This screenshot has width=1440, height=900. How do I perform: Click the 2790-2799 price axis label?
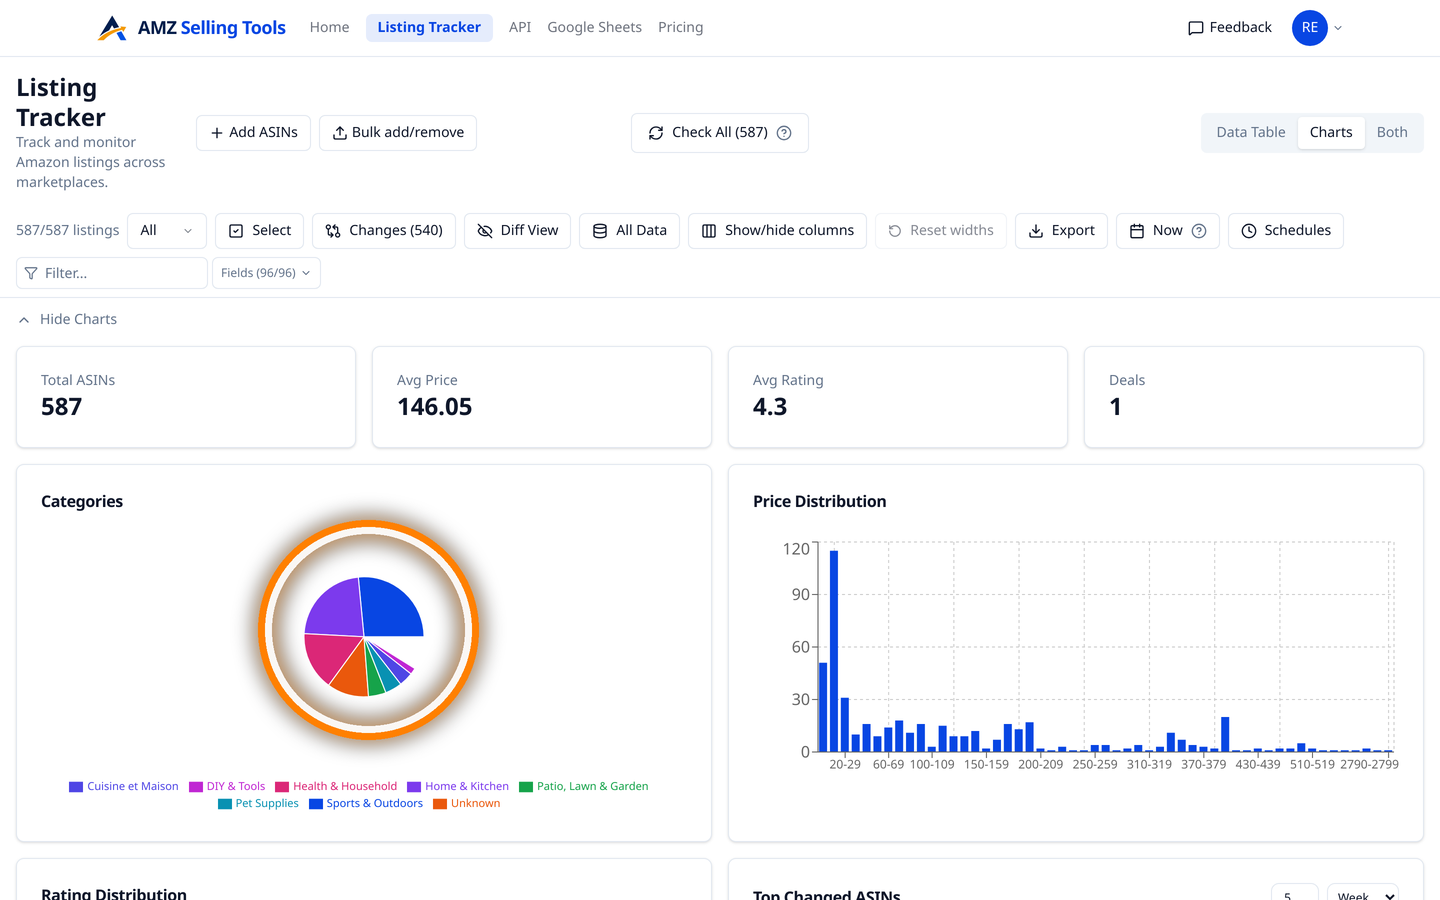click(x=1369, y=764)
